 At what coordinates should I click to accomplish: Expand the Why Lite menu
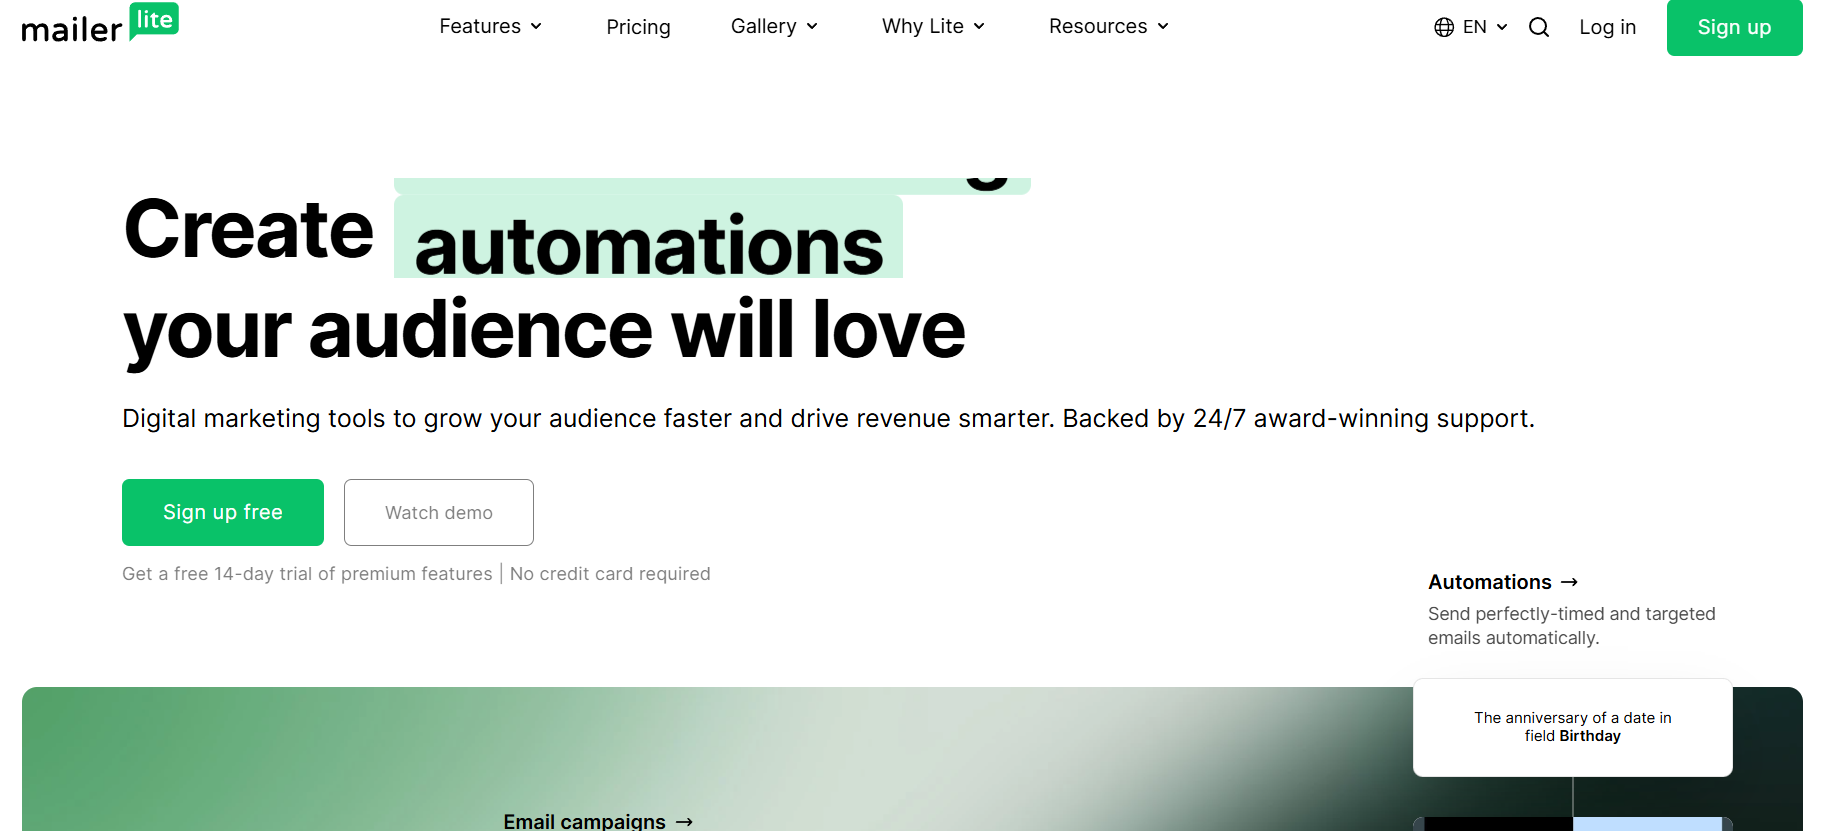(933, 26)
